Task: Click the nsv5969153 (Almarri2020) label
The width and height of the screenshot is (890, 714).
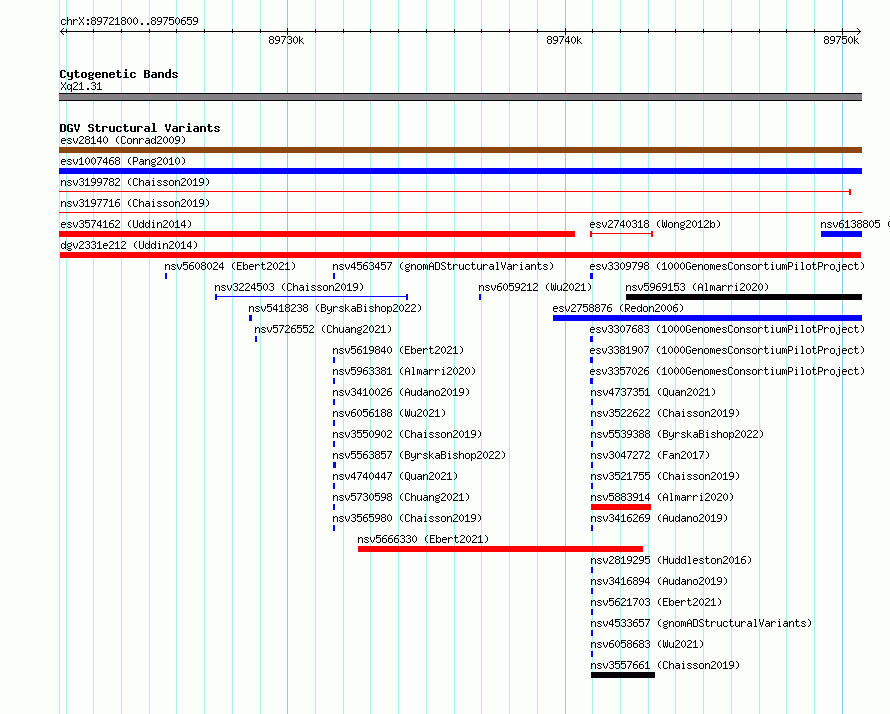Action: click(x=697, y=287)
